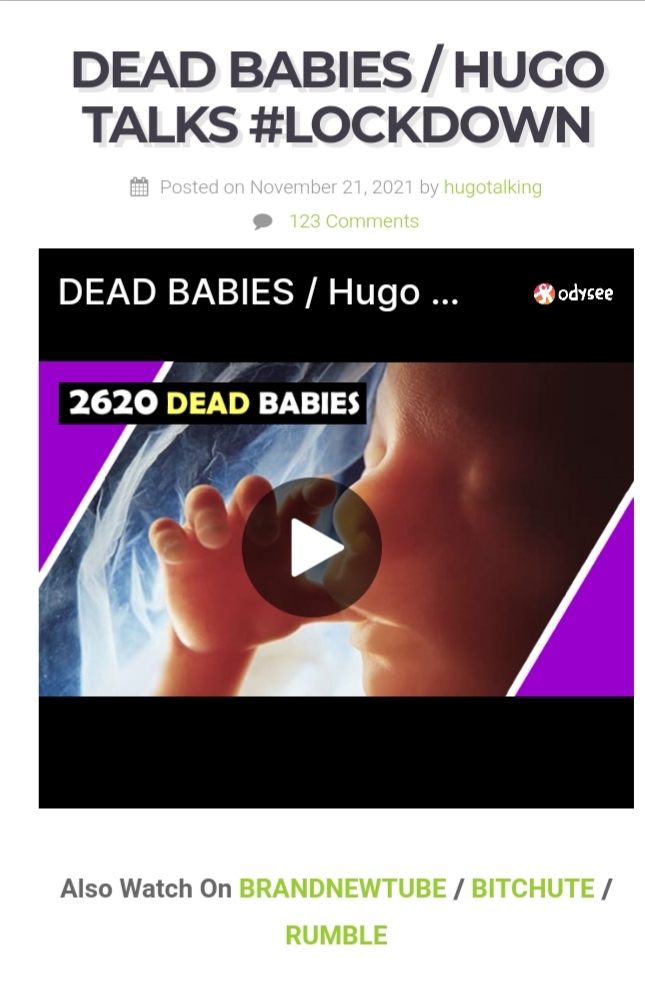Play the embedded Odysee video
The image size is (645, 998).
point(311,547)
